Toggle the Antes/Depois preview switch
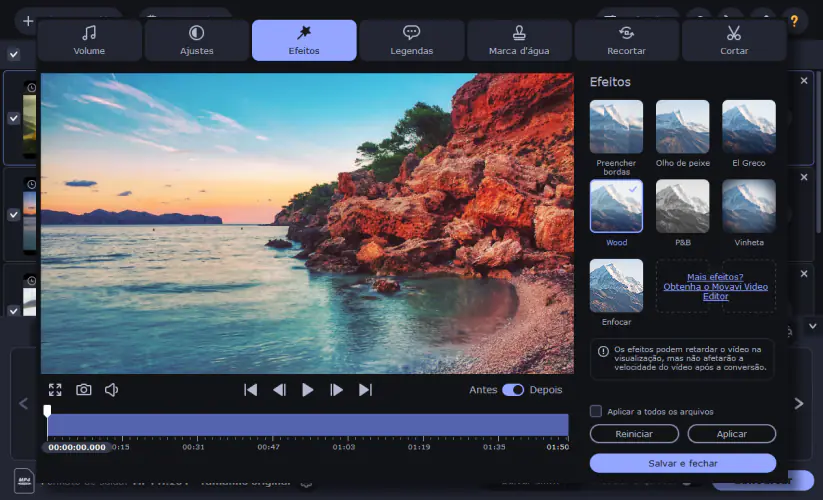This screenshot has height=500, width=823. (513, 390)
